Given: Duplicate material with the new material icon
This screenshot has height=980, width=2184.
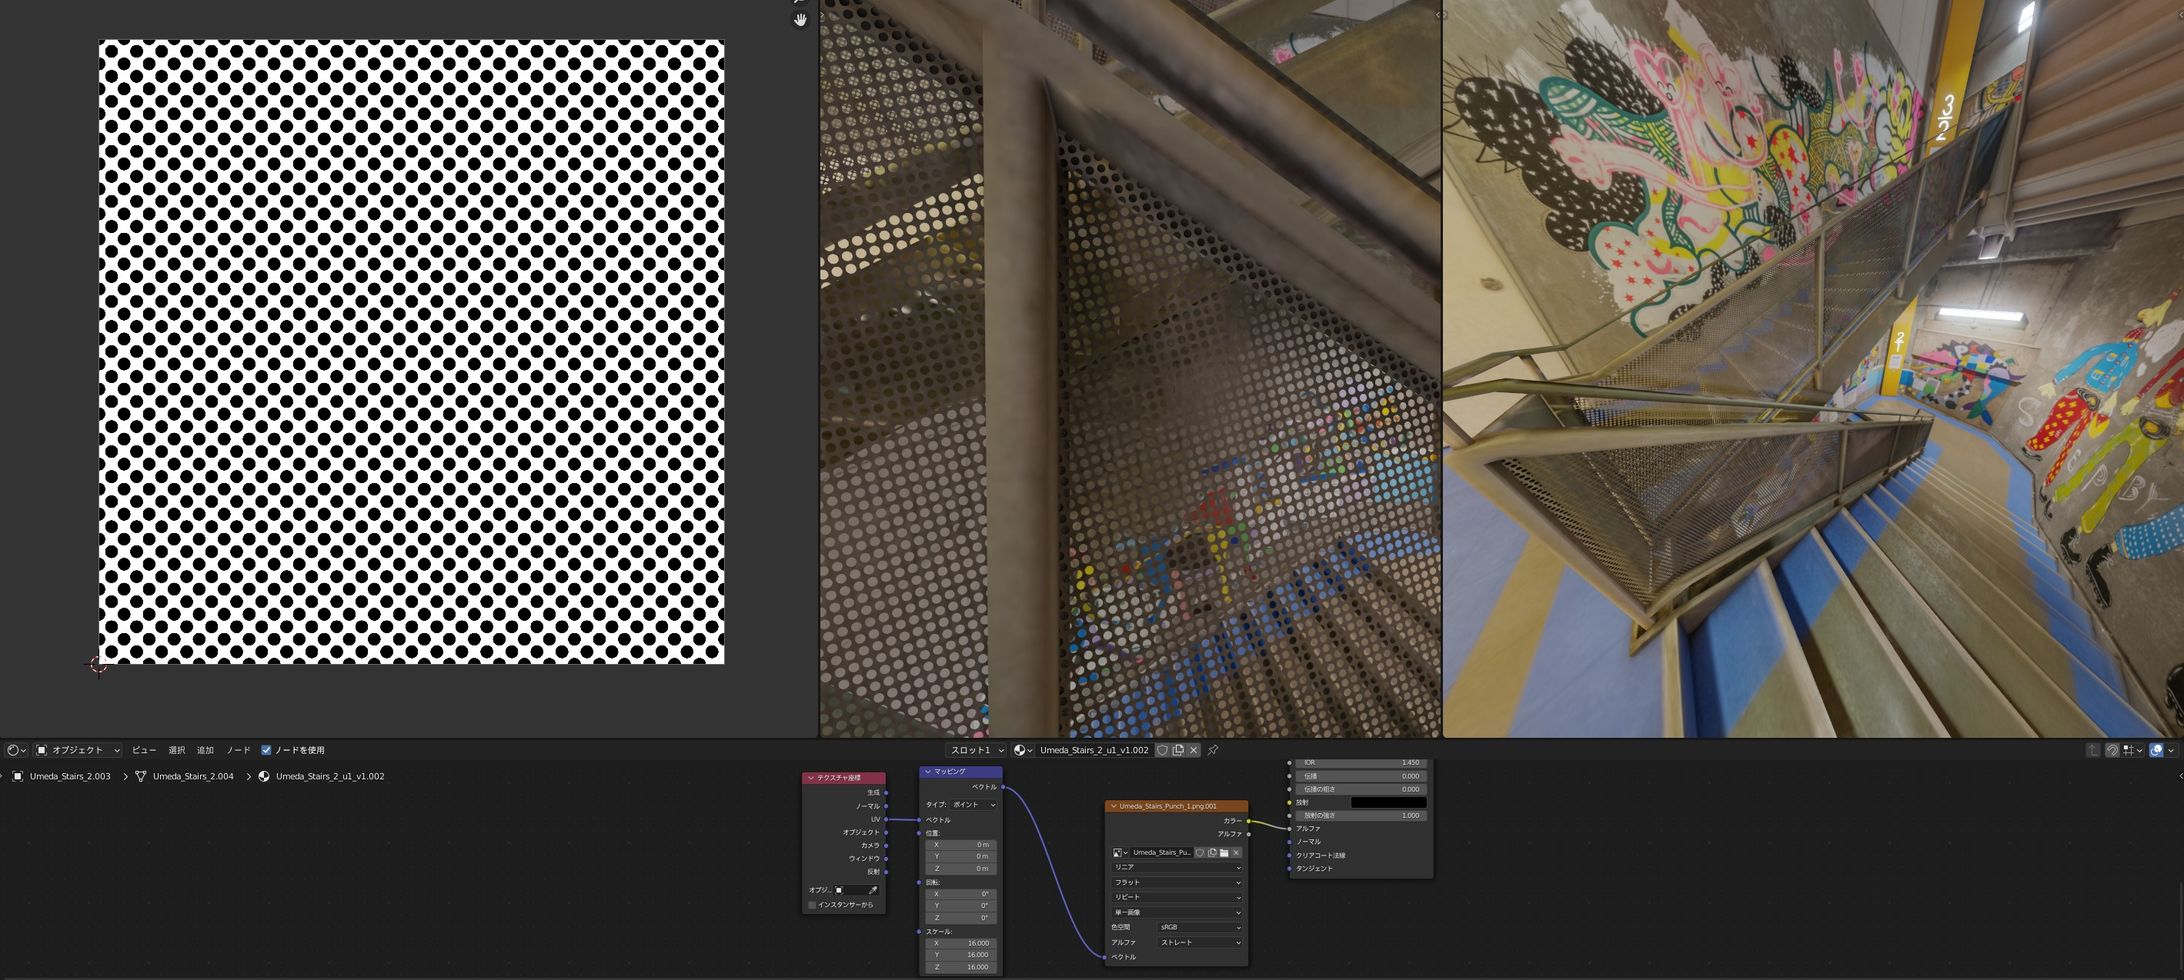Looking at the screenshot, I should click(x=1178, y=750).
